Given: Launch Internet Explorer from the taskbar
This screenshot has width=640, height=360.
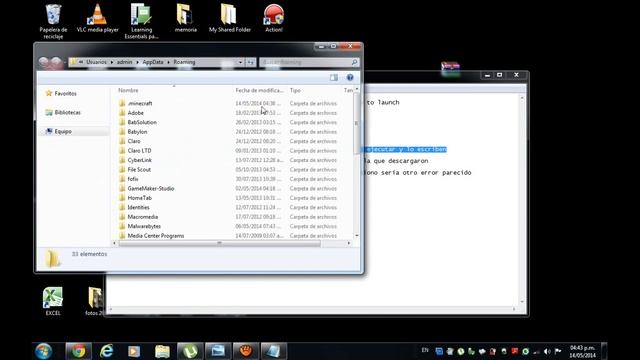Looking at the screenshot, I should 107,351.
